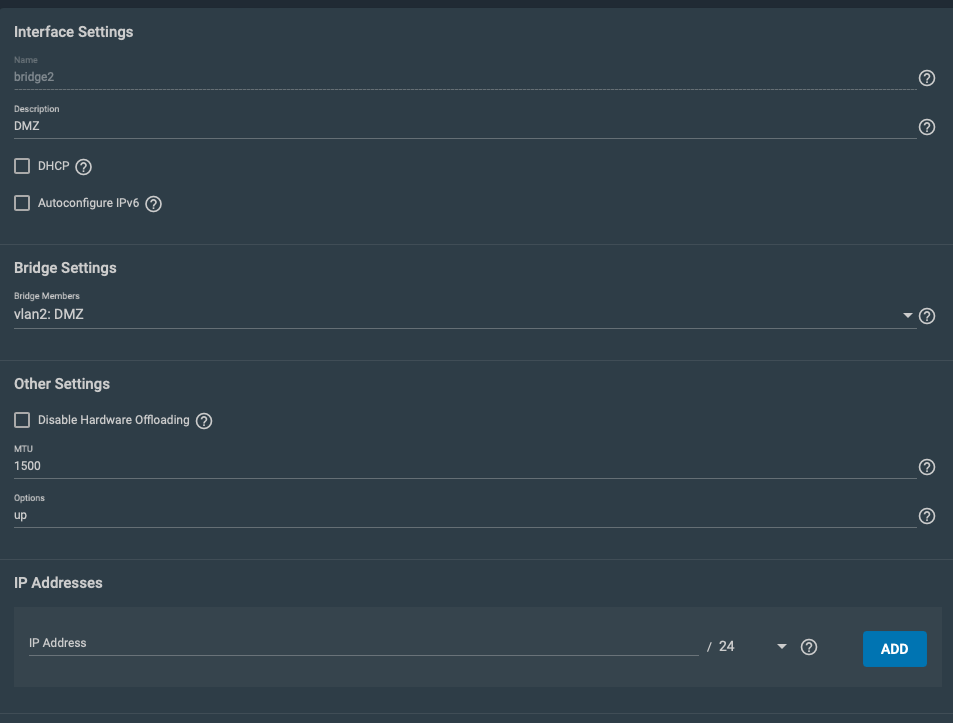Show Disable Hardware Offloading help tooltip

coord(204,421)
